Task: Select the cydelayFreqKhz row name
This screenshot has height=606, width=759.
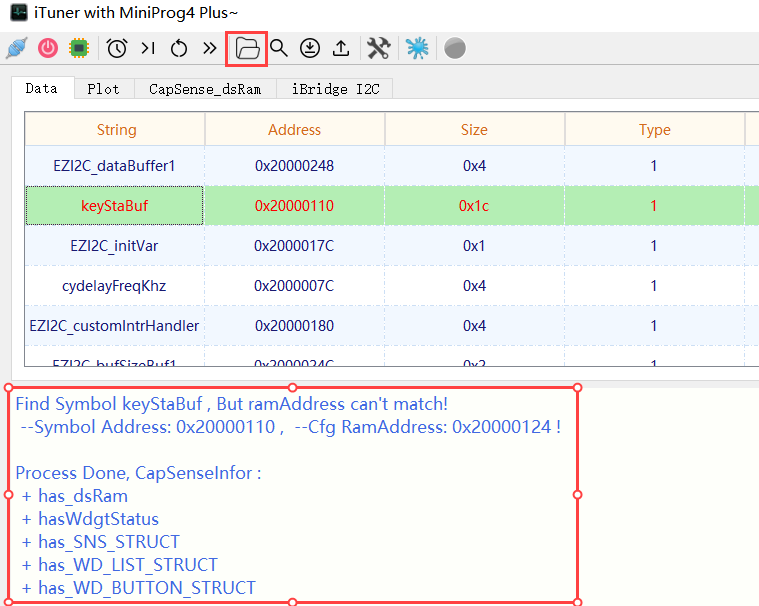Action: pos(114,286)
